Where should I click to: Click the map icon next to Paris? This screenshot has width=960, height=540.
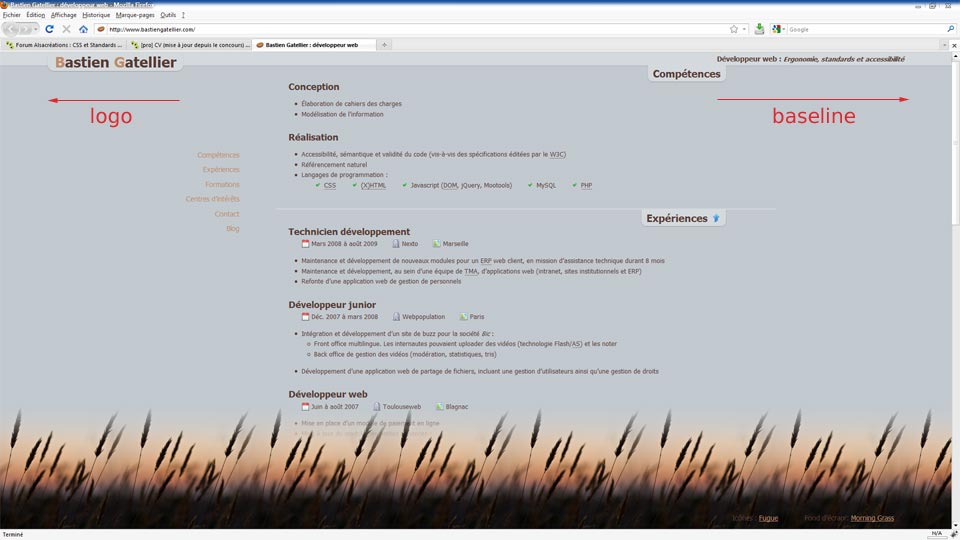point(463,317)
